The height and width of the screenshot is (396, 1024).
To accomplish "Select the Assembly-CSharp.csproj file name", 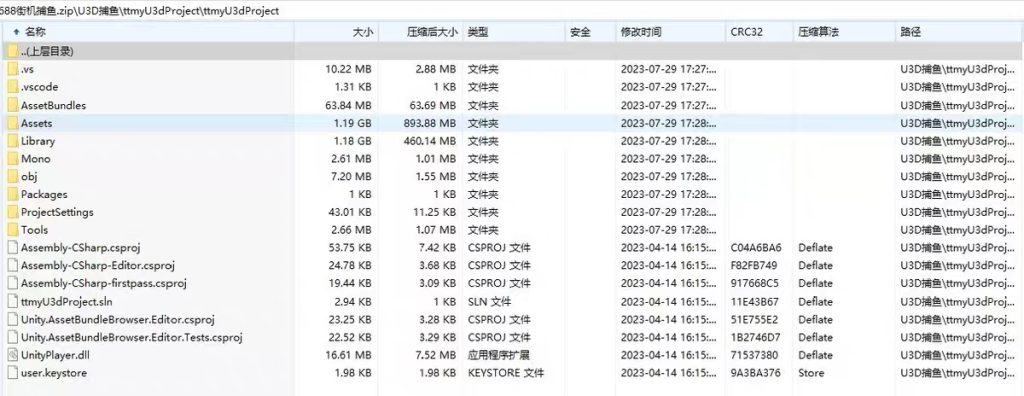I will pyautogui.click(x=80, y=248).
